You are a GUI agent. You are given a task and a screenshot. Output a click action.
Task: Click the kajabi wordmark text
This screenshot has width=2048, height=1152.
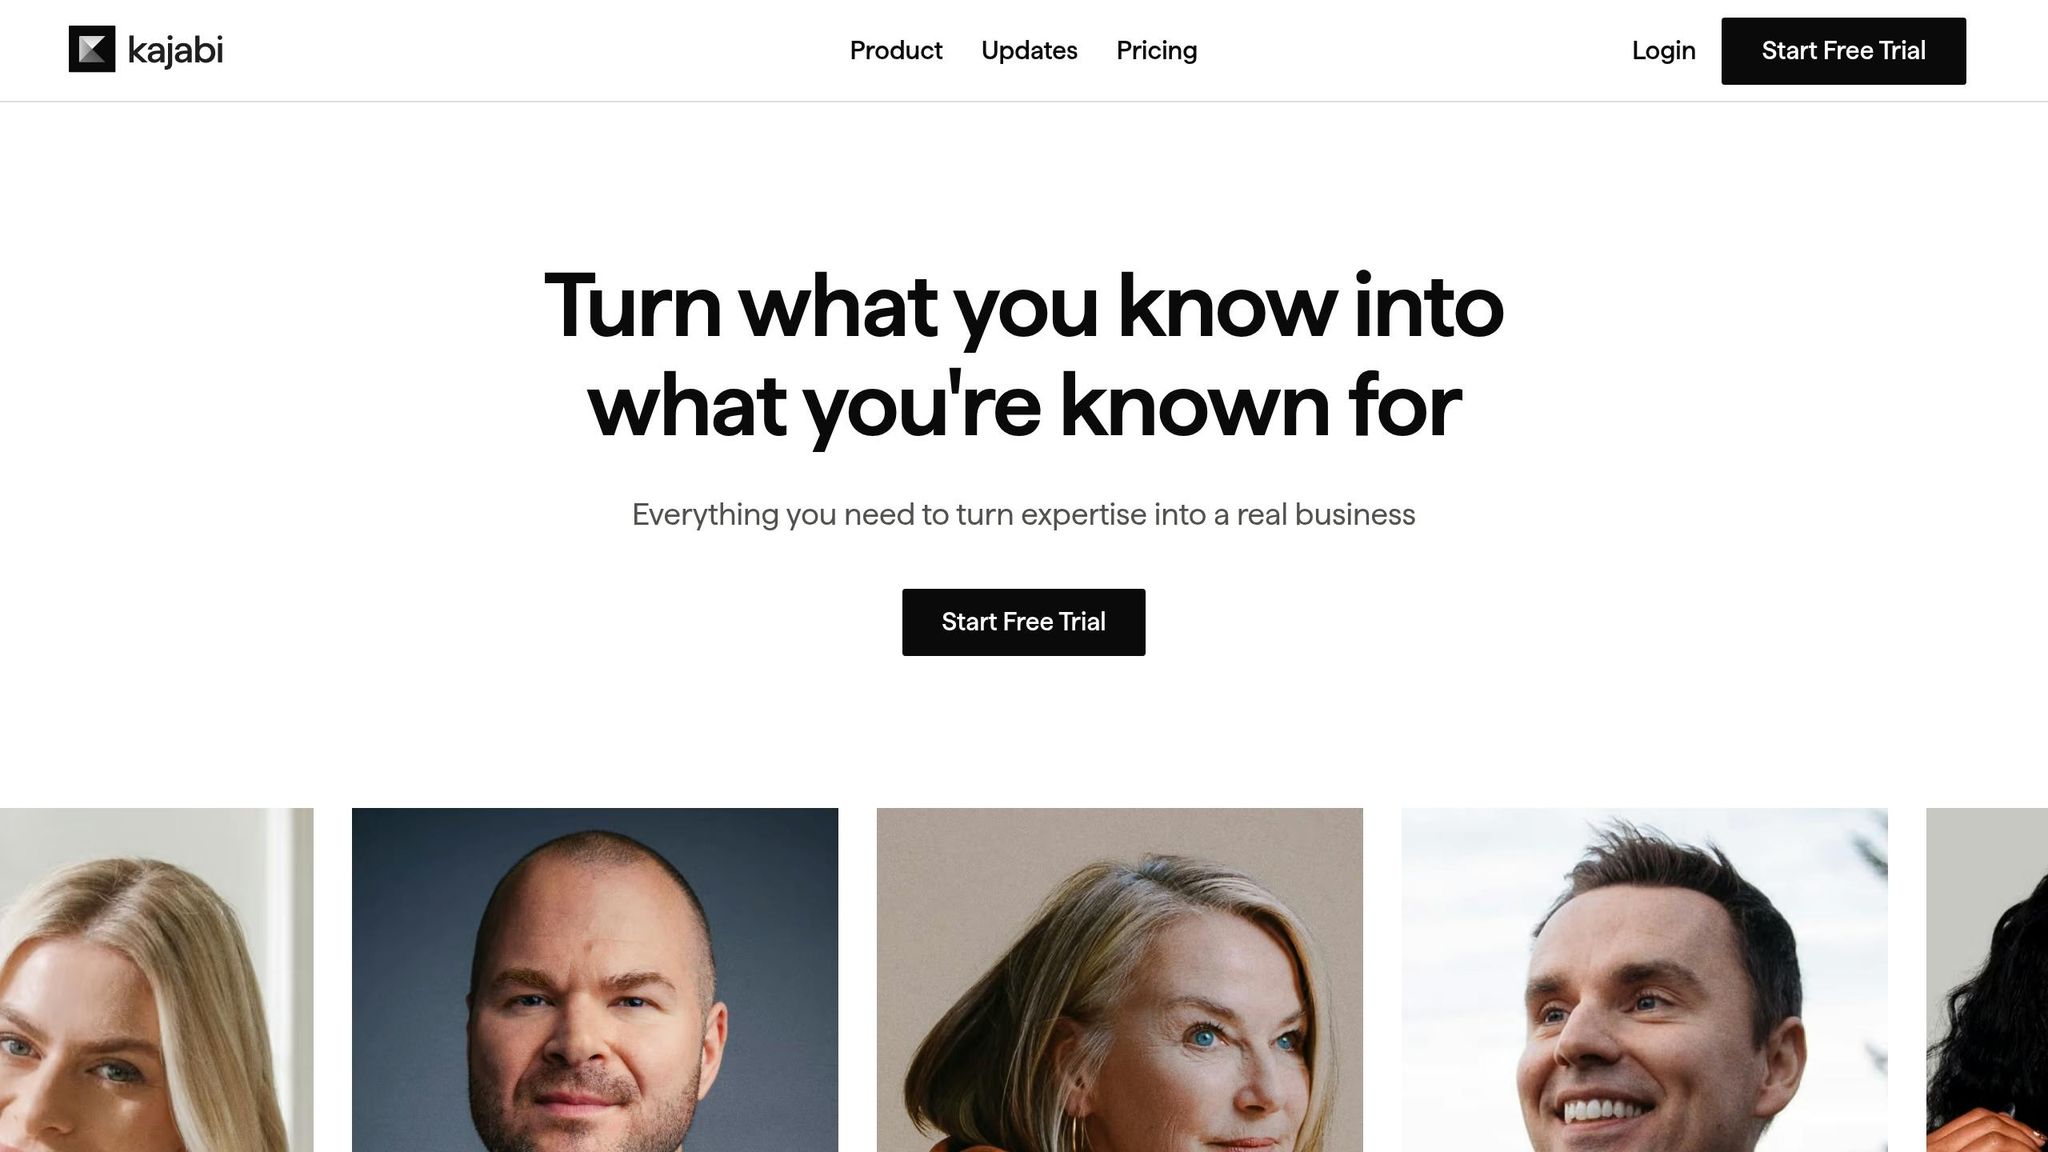click(175, 50)
